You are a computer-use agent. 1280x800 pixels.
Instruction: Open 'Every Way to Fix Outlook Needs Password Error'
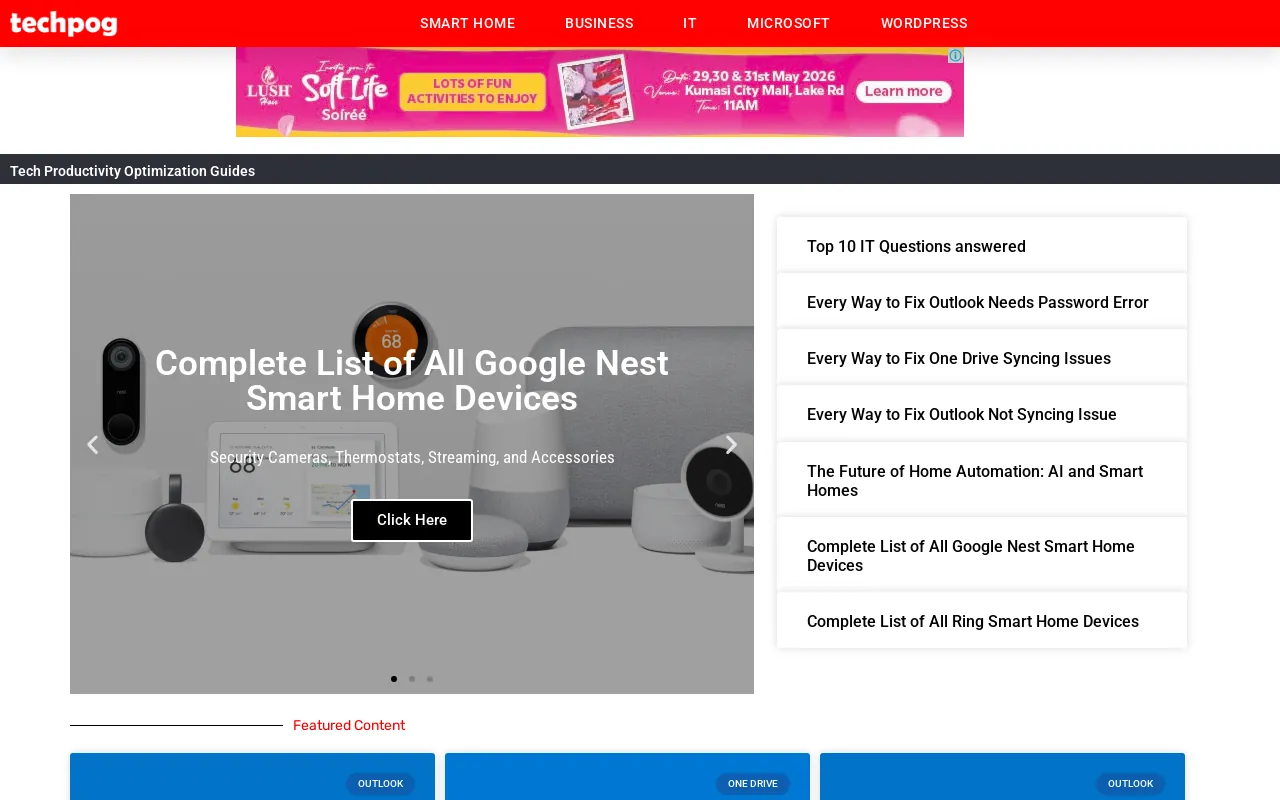978,302
